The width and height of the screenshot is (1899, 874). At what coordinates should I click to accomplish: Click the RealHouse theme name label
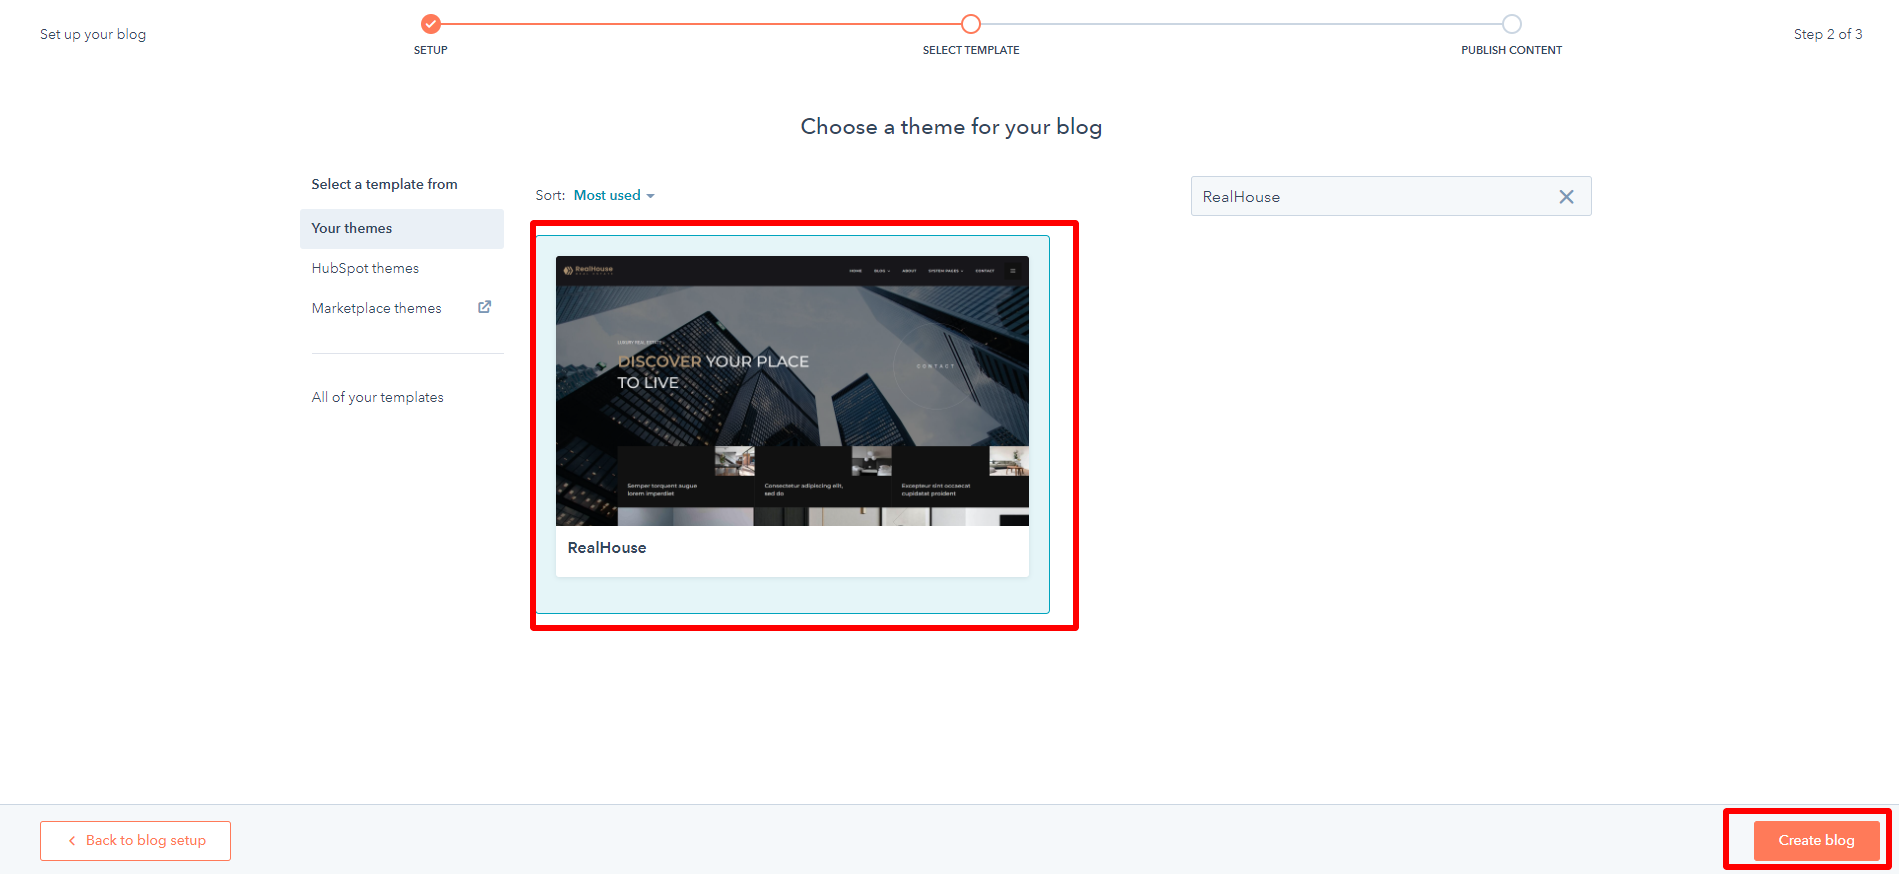[607, 548]
